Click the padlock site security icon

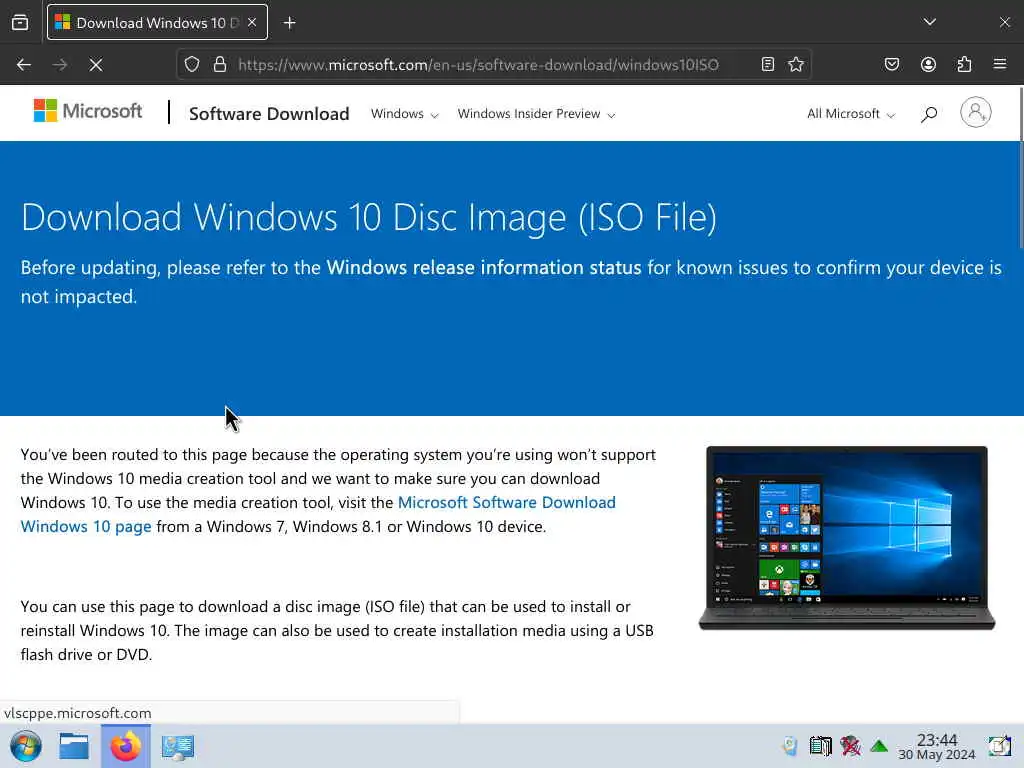(220, 64)
